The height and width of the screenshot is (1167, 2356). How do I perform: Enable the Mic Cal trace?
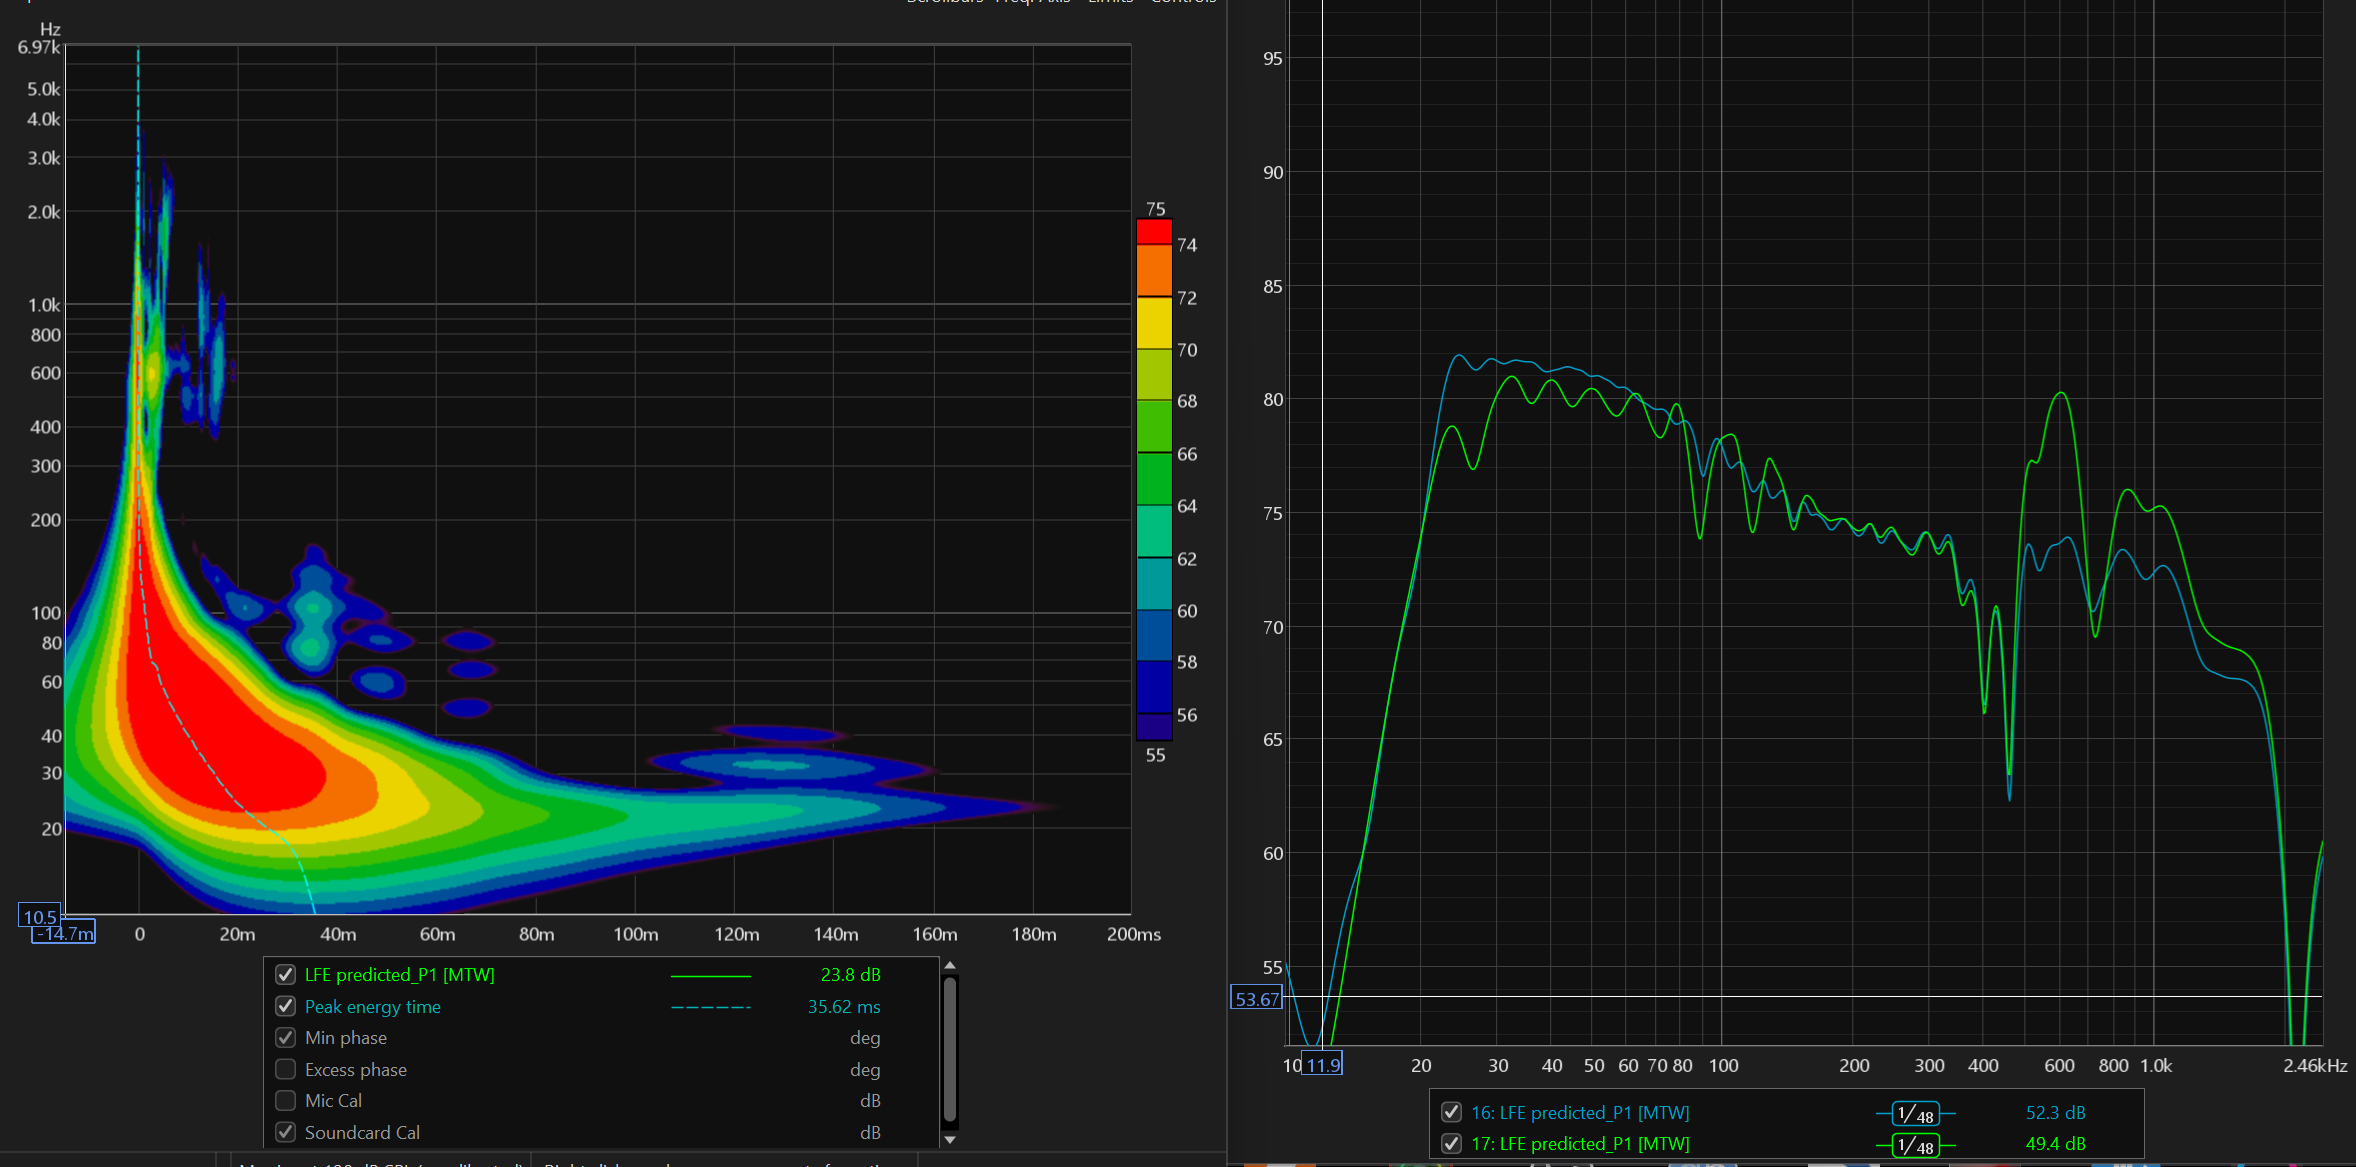click(x=286, y=1100)
